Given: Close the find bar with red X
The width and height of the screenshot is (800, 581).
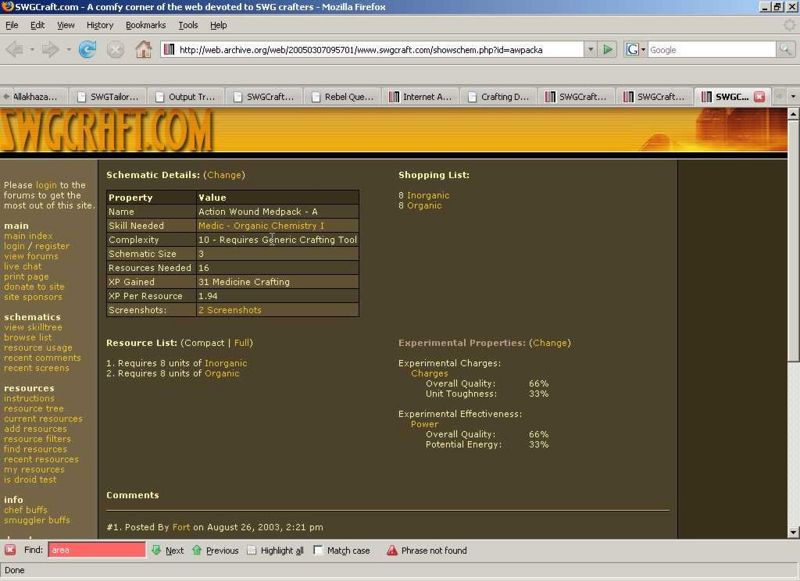Looking at the screenshot, I should [10, 550].
